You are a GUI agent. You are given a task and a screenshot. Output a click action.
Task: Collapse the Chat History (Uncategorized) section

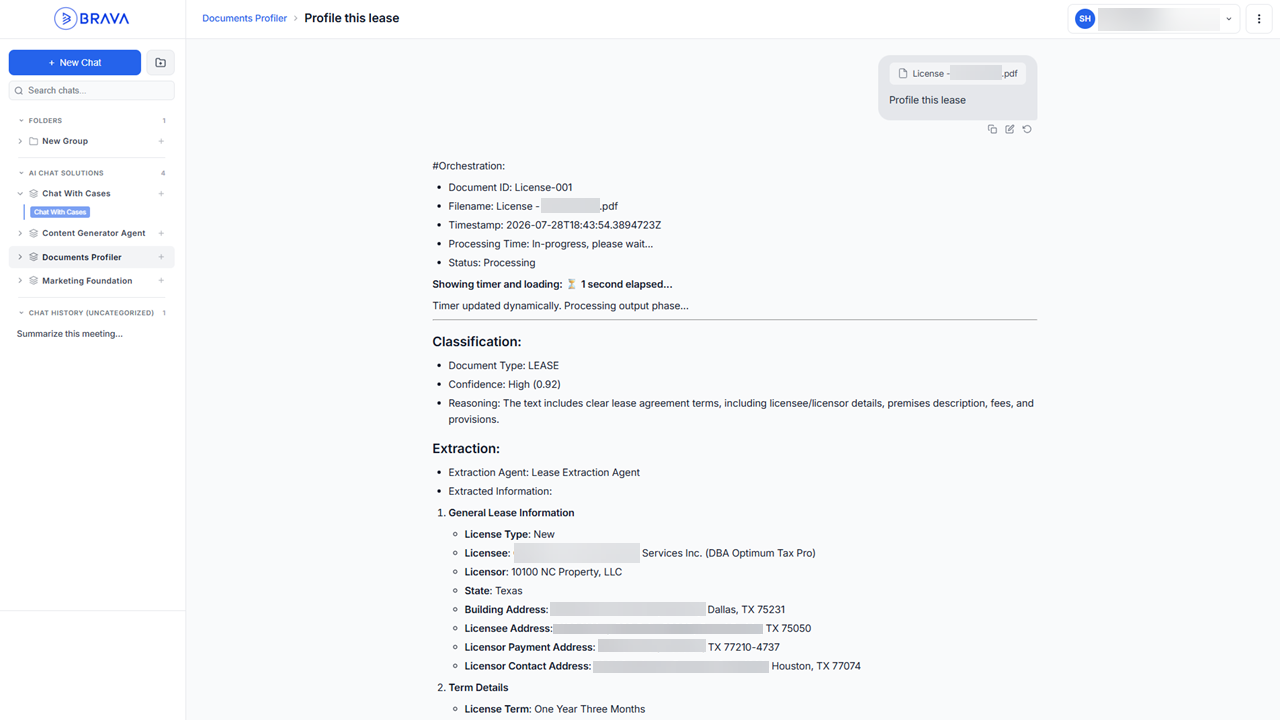[21, 313]
